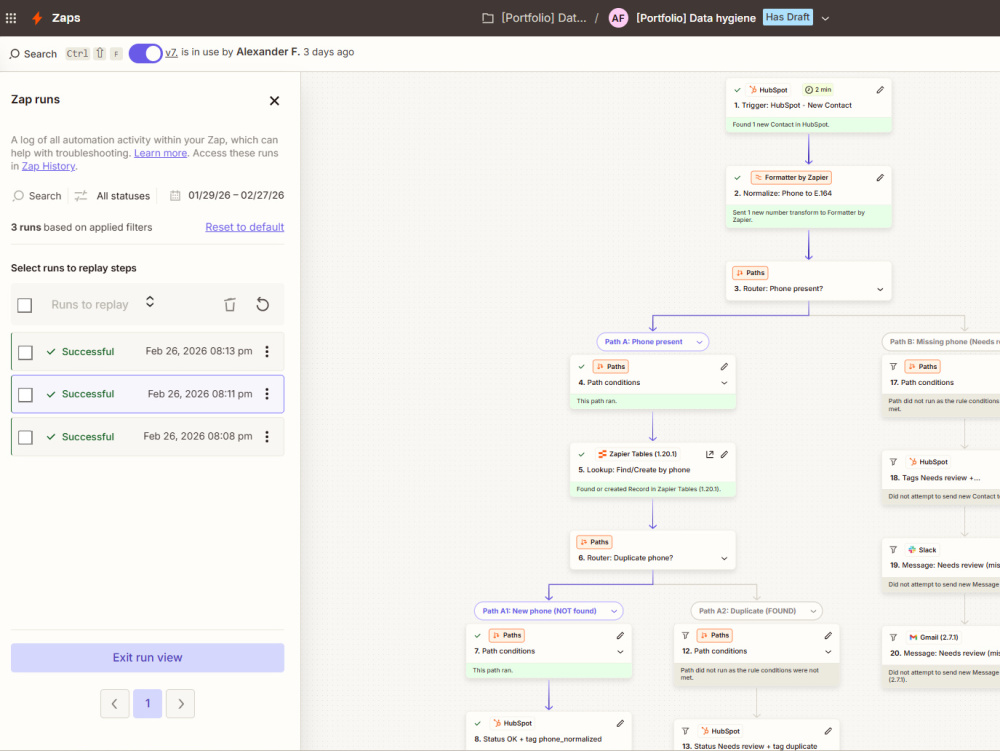Check the Runs to replay select-all checkbox
Image resolution: width=1000 pixels, height=751 pixels.
tap(25, 305)
